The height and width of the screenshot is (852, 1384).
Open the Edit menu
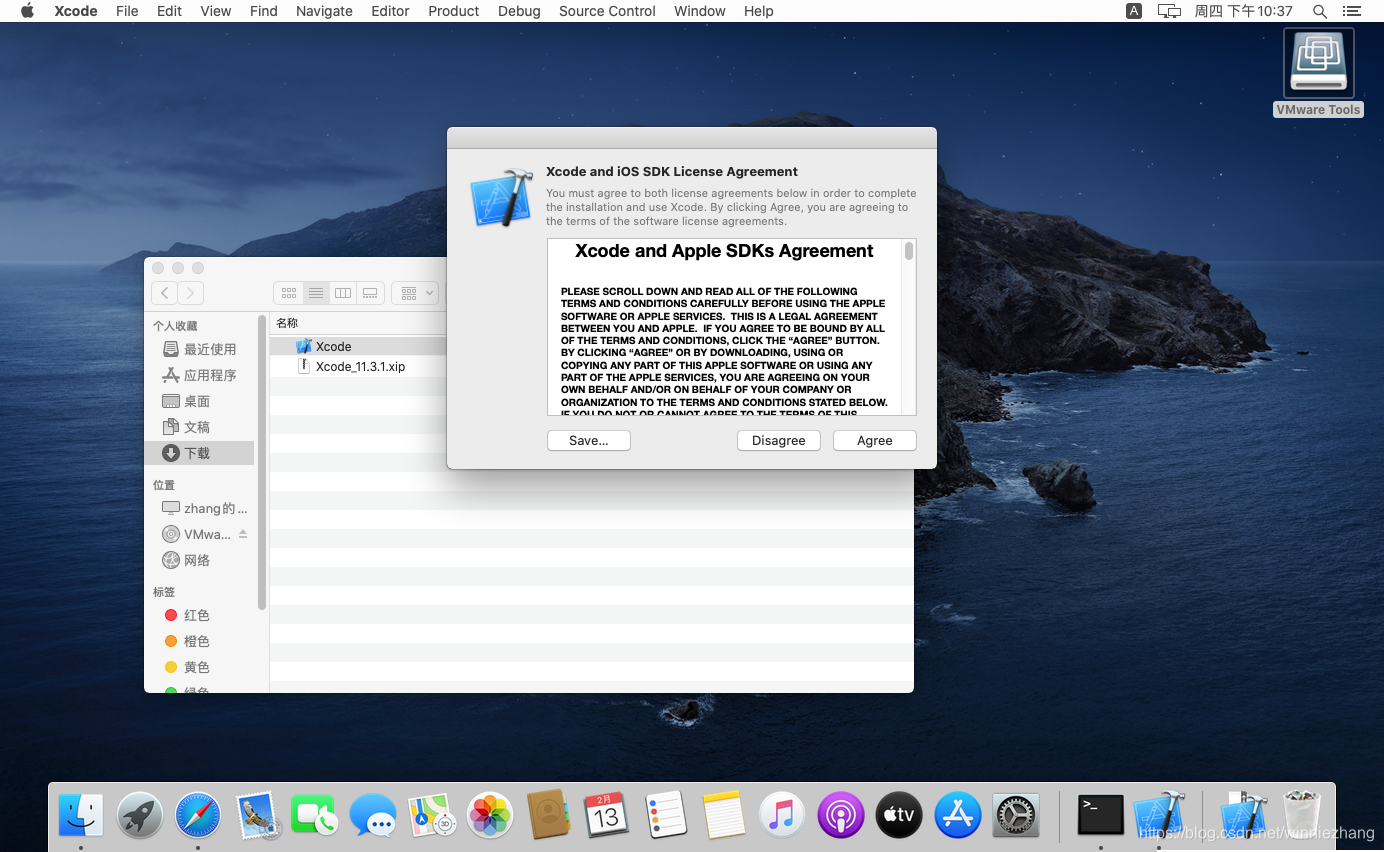(x=169, y=11)
